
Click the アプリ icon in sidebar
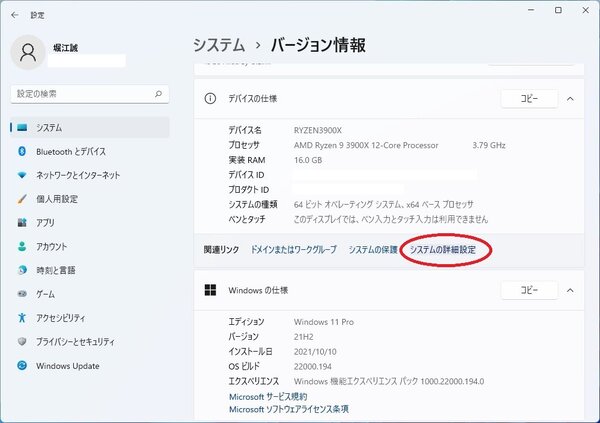point(22,222)
